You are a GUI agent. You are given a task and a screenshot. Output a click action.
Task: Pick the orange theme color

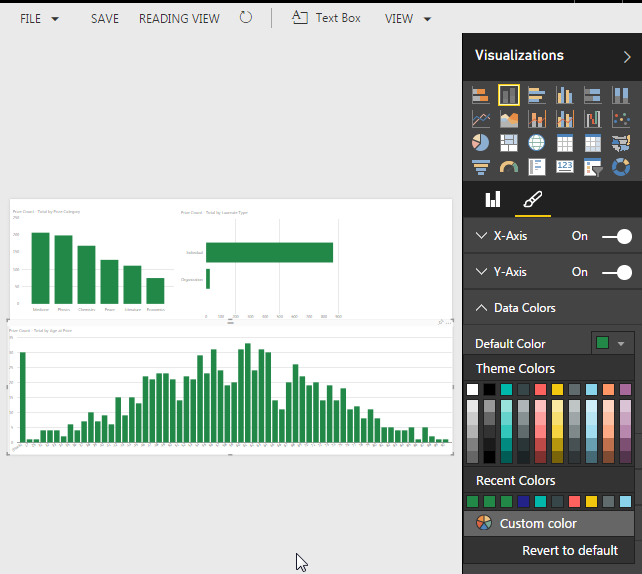[608, 389]
